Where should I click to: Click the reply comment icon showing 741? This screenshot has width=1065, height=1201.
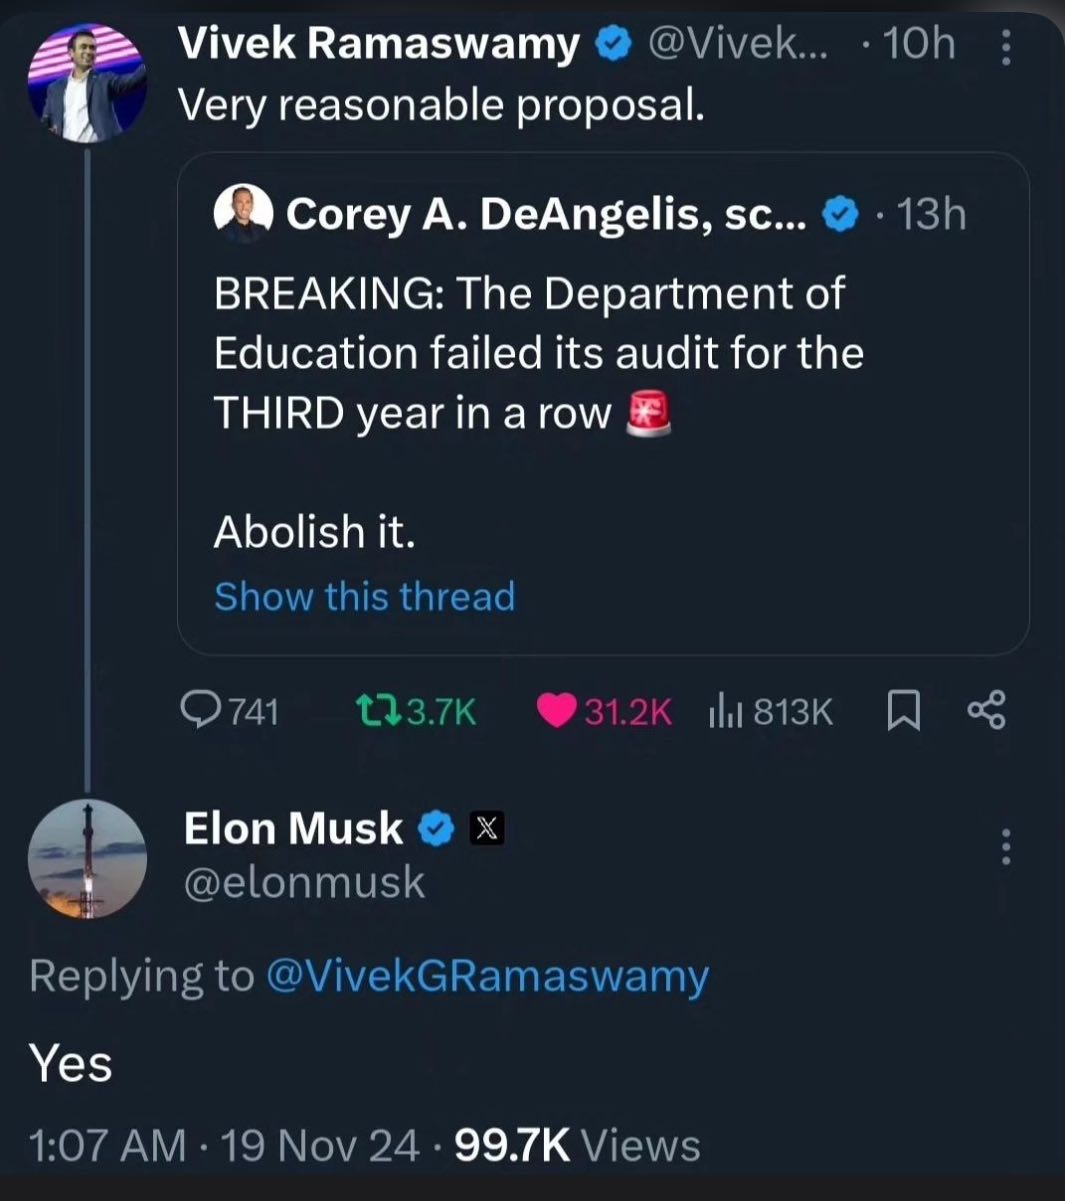202,711
